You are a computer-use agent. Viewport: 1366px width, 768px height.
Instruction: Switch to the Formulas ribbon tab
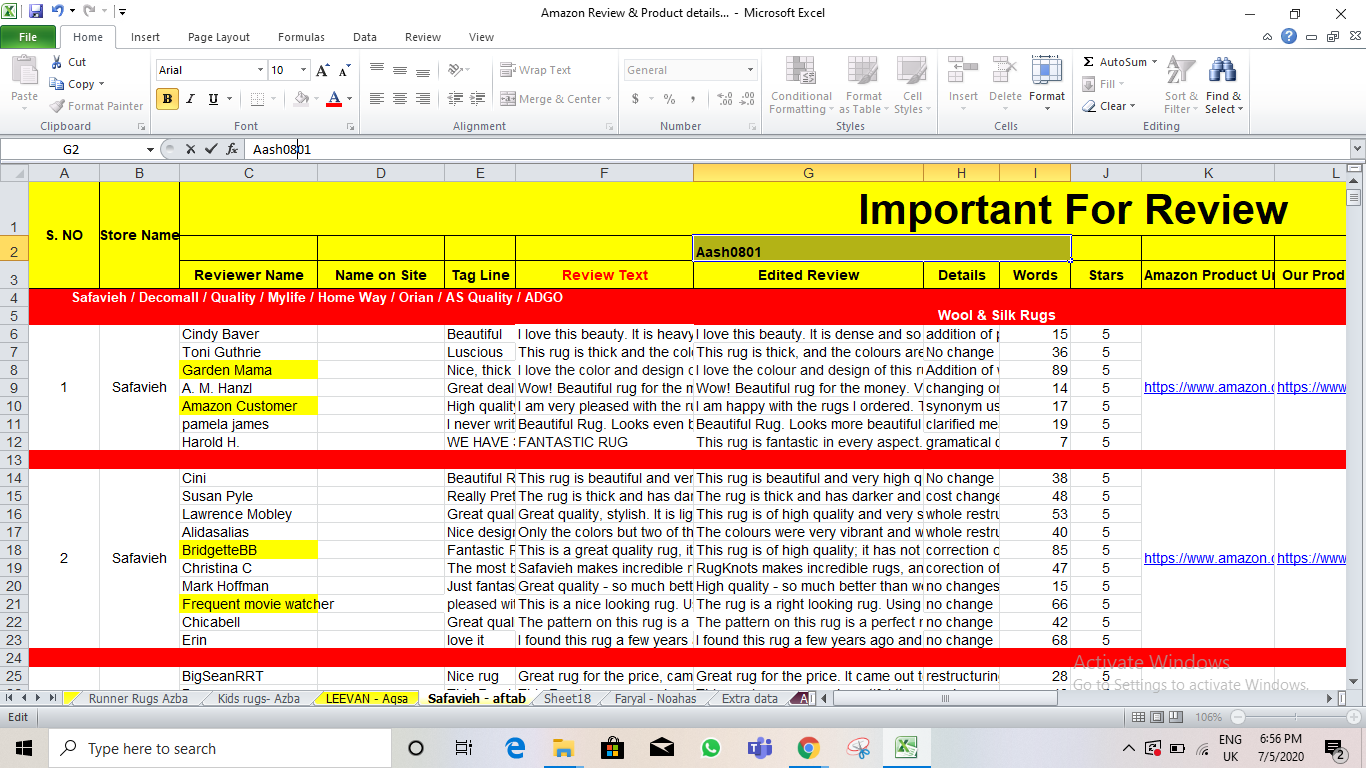(301, 36)
